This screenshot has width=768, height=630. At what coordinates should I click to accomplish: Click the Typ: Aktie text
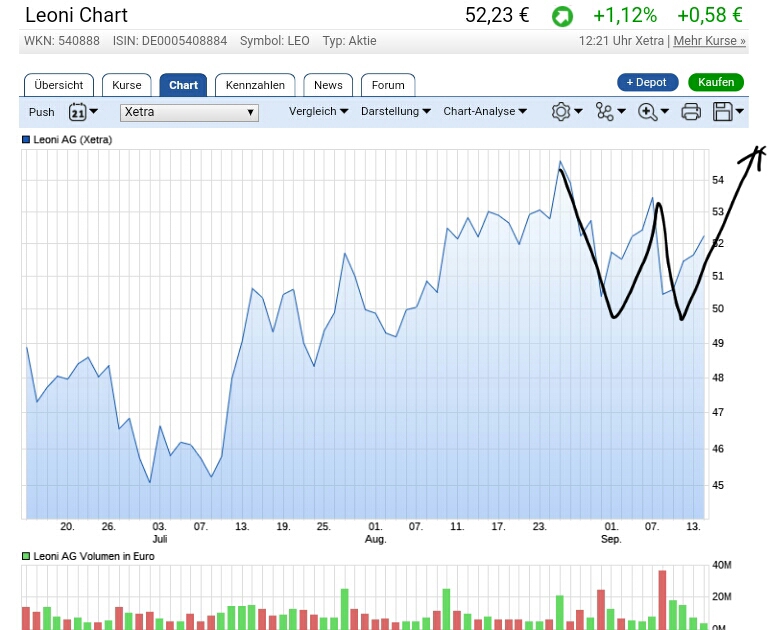(349, 41)
